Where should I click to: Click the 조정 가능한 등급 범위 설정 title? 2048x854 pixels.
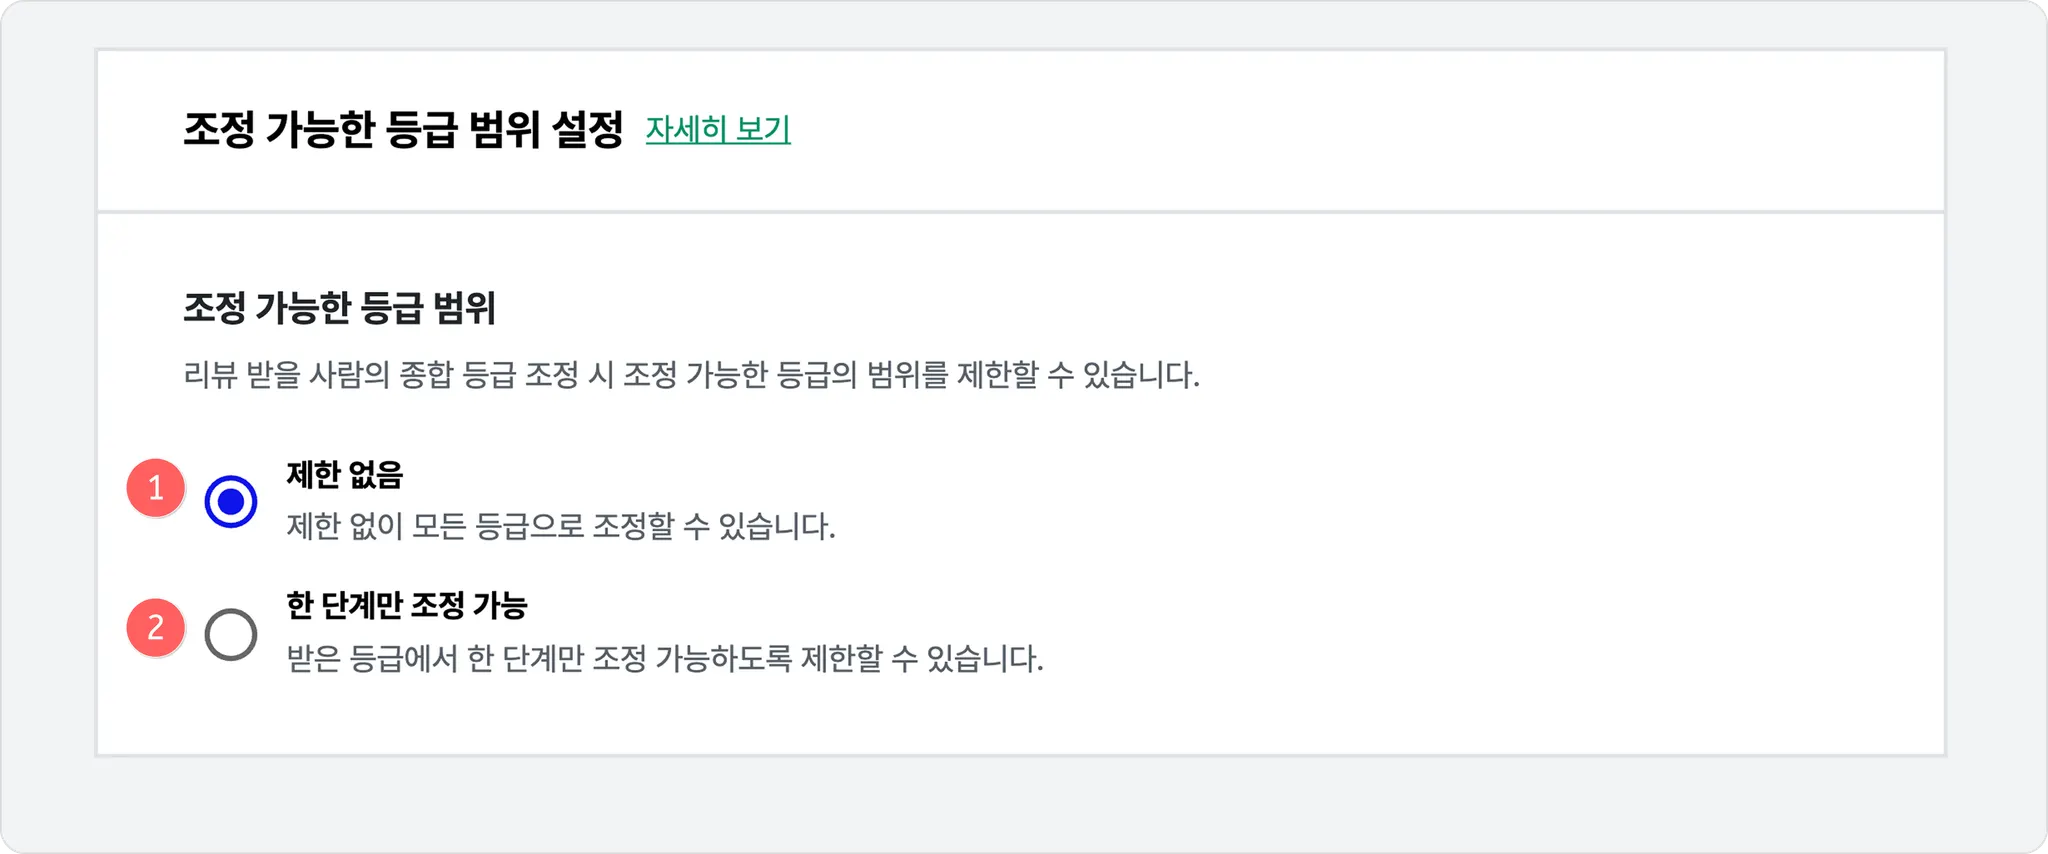(403, 130)
